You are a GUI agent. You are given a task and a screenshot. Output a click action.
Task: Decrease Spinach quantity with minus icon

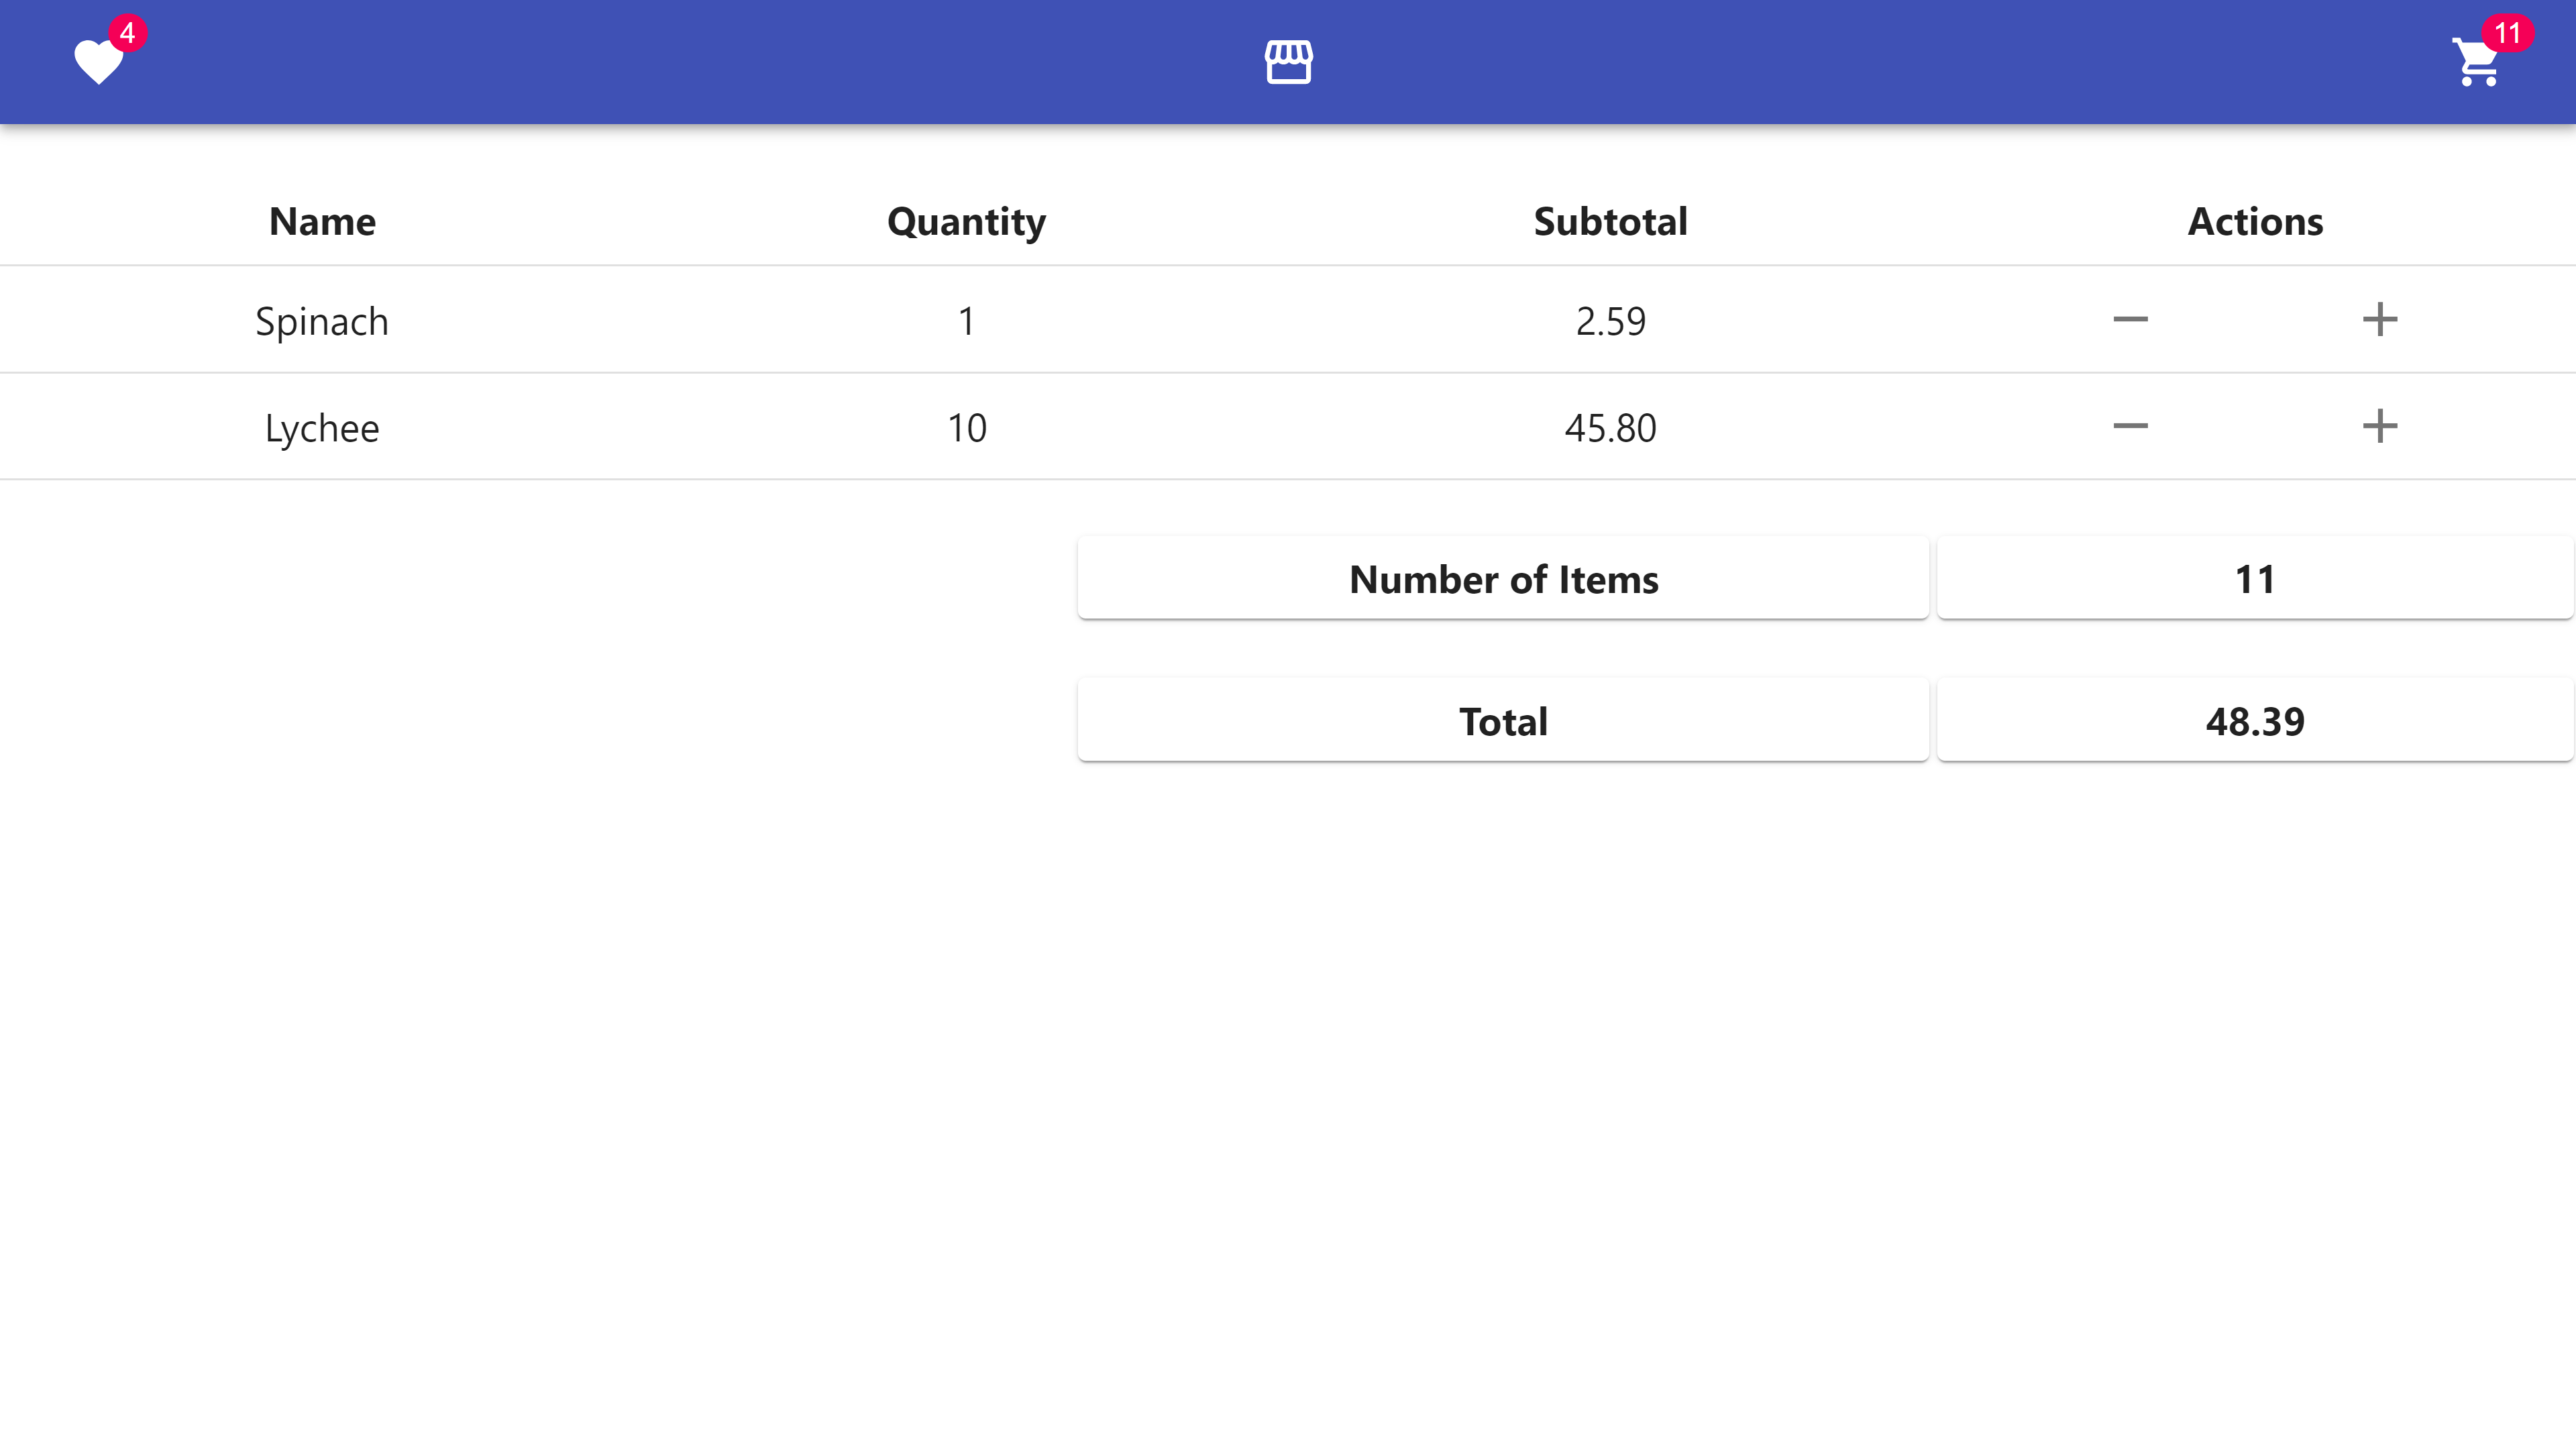pos(2130,320)
